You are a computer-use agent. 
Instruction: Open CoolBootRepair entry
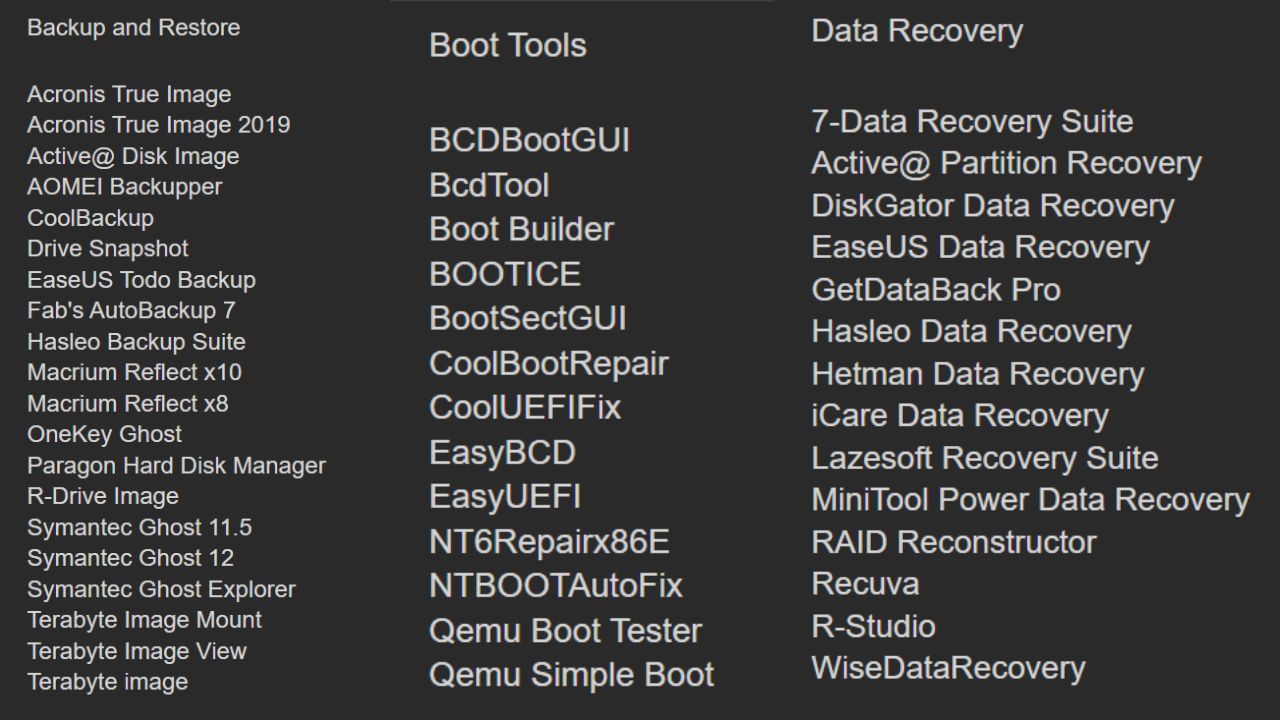click(548, 363)
